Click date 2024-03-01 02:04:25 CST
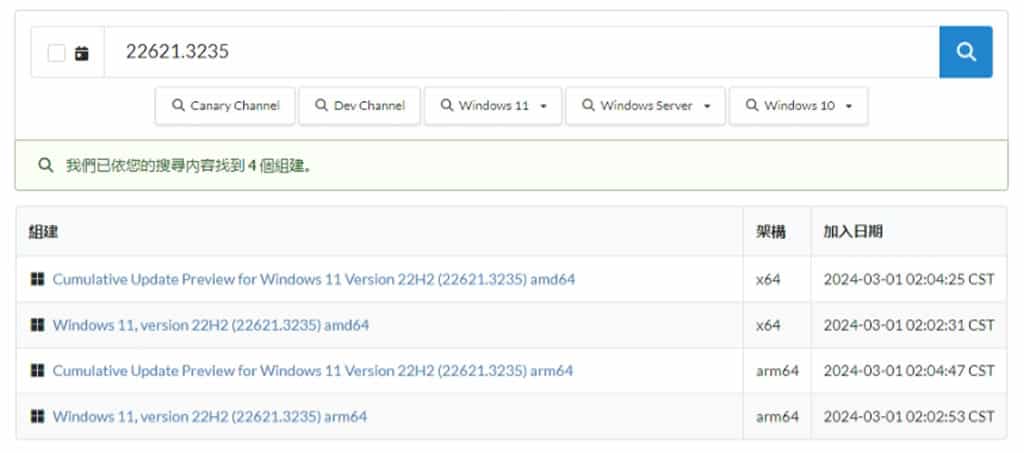1024x453 pixels. (x=908, y=279)
